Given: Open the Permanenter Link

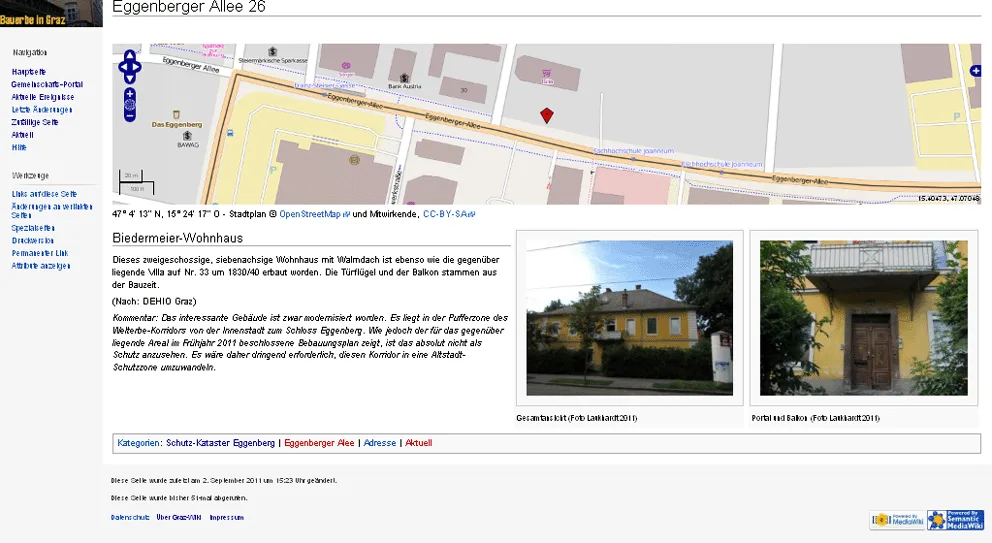Looking at the screenshot, I should [x=40, y=253].
